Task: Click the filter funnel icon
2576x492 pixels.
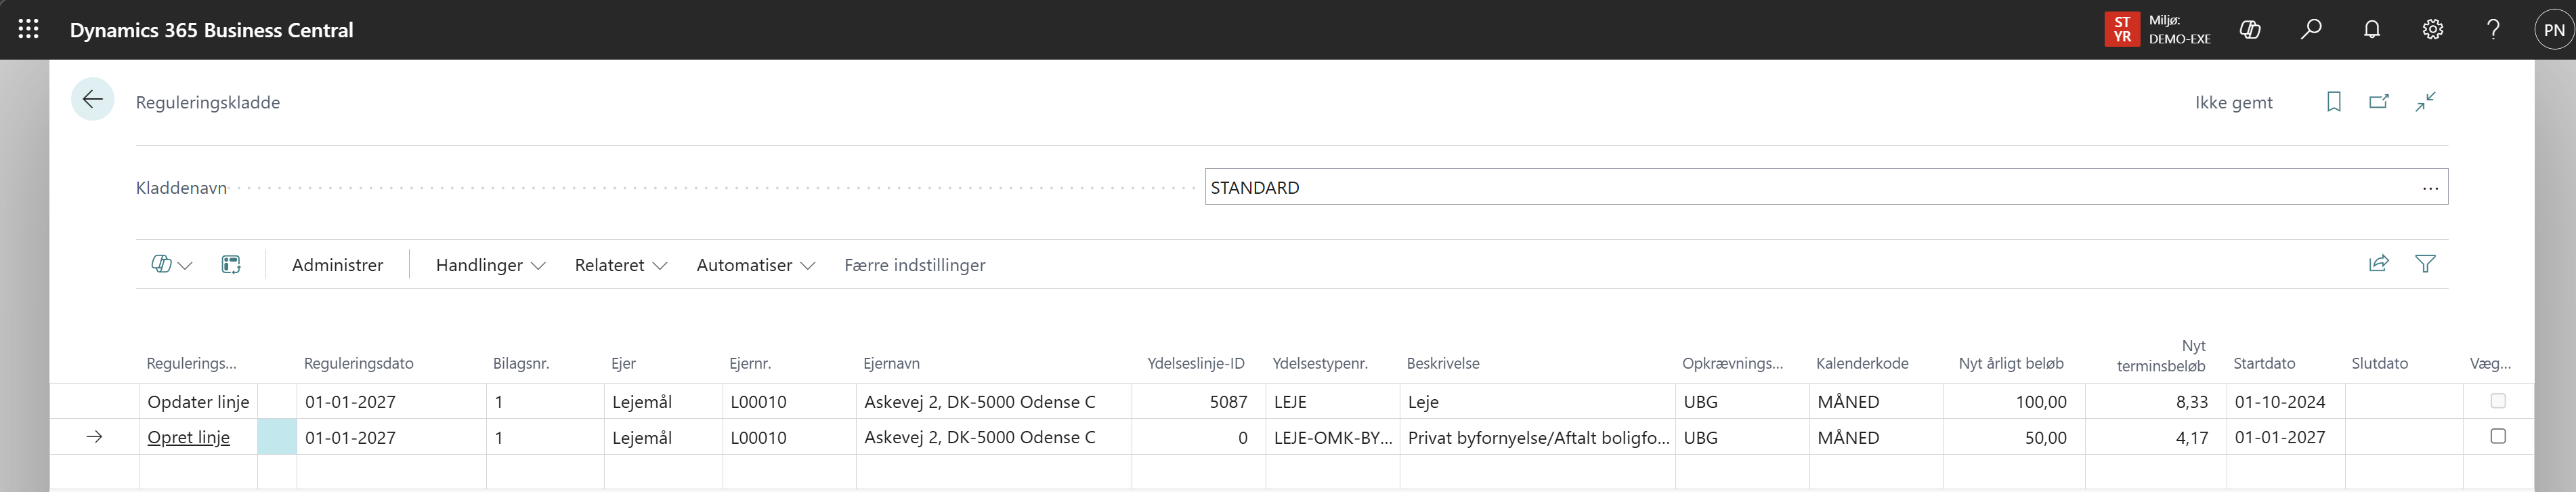Action: [x=2425, y=264]
